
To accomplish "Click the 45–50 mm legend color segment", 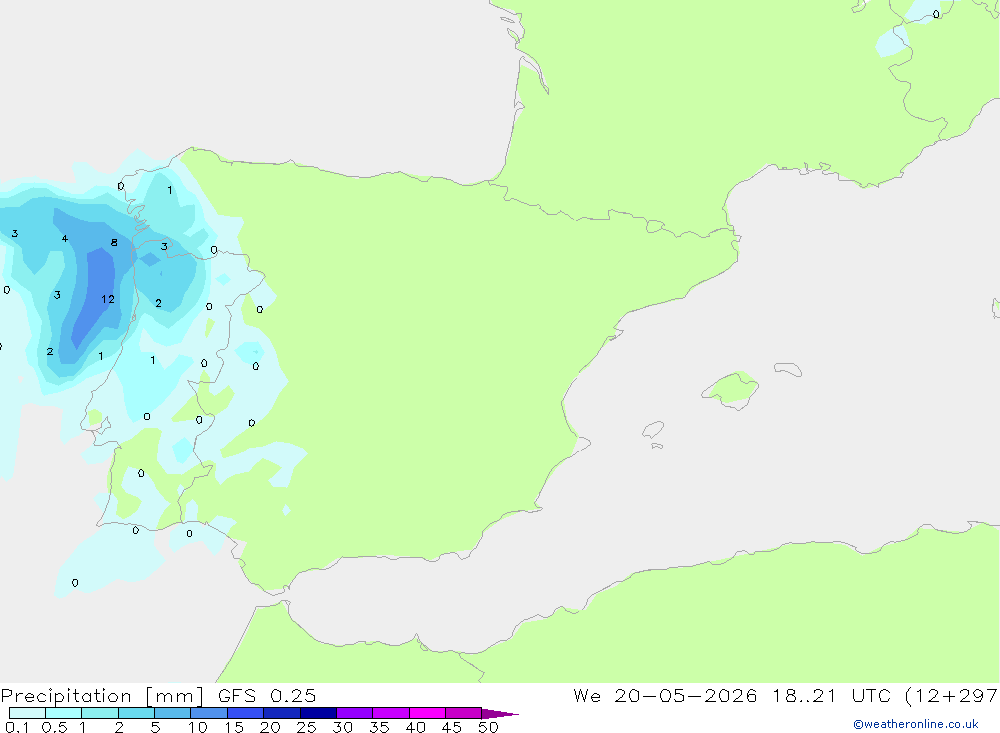I will (x=463, y=713).
